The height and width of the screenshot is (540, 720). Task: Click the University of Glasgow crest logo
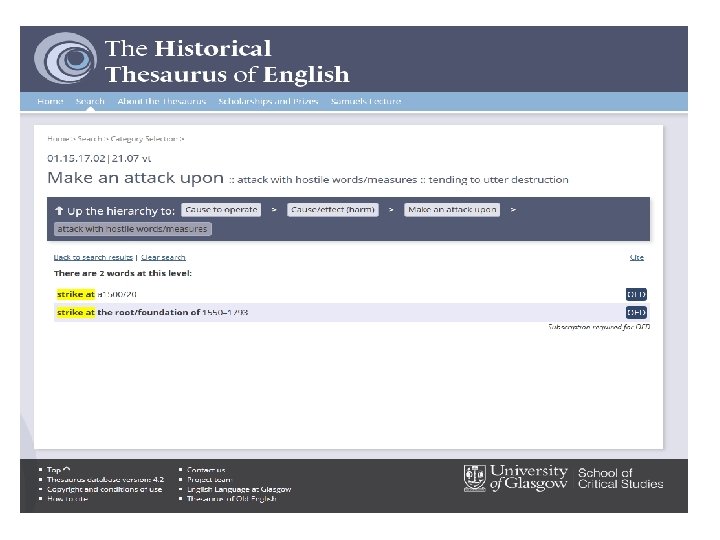click(474, 478)
